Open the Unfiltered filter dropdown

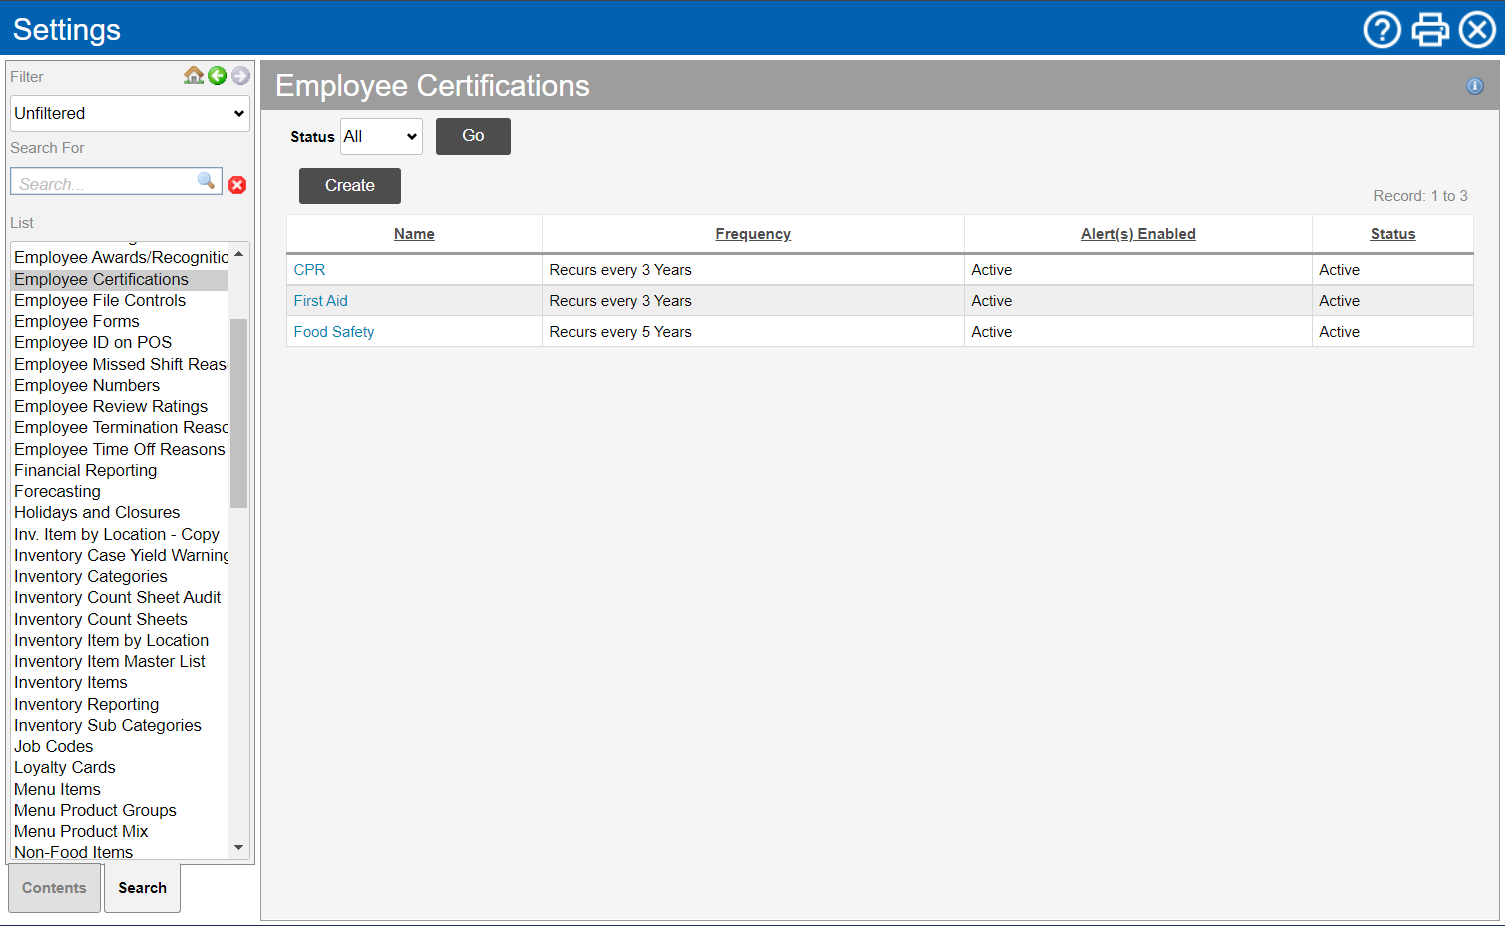point(130,113)
